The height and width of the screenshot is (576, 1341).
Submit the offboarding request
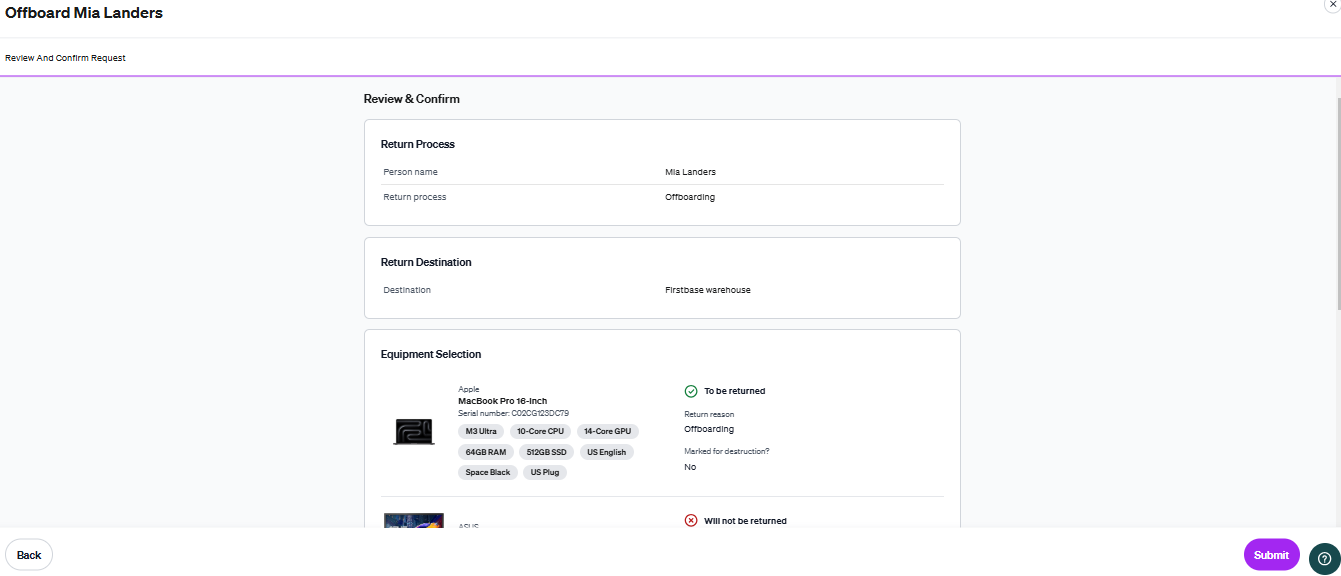click(1271, 555)
